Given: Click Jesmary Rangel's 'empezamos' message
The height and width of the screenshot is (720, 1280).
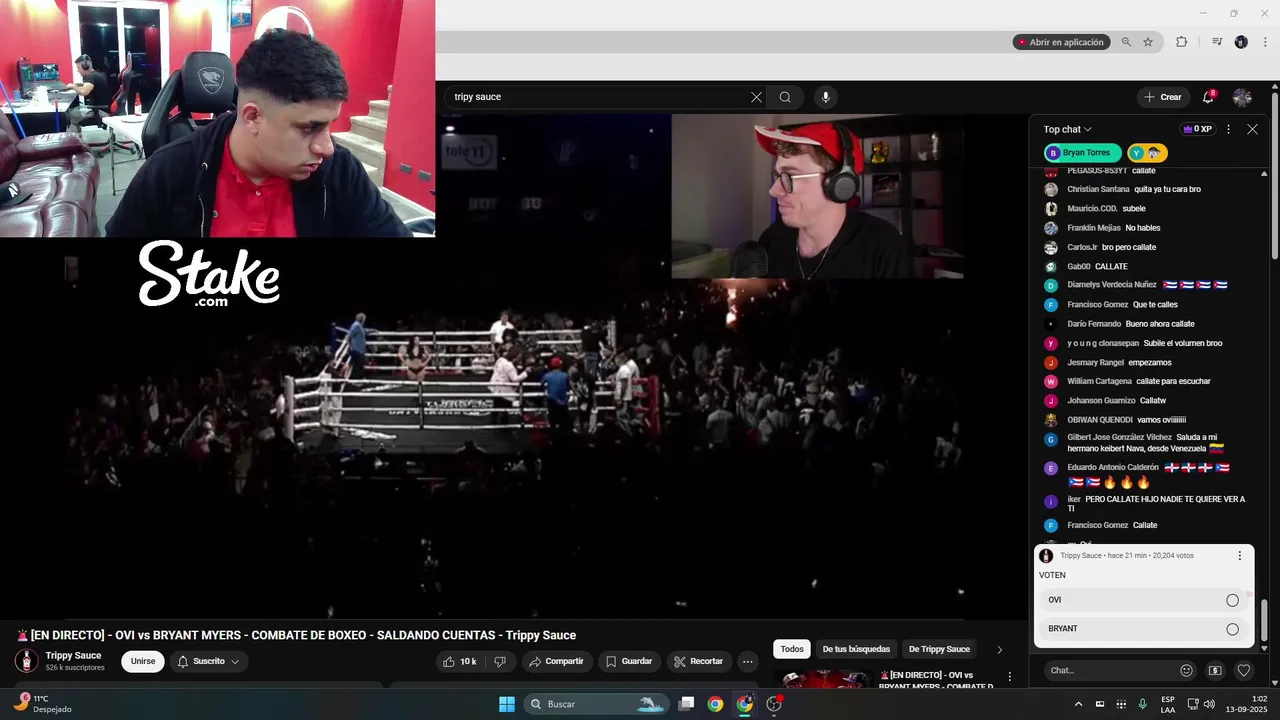Looking at the screenshot, I should 1148,363.
